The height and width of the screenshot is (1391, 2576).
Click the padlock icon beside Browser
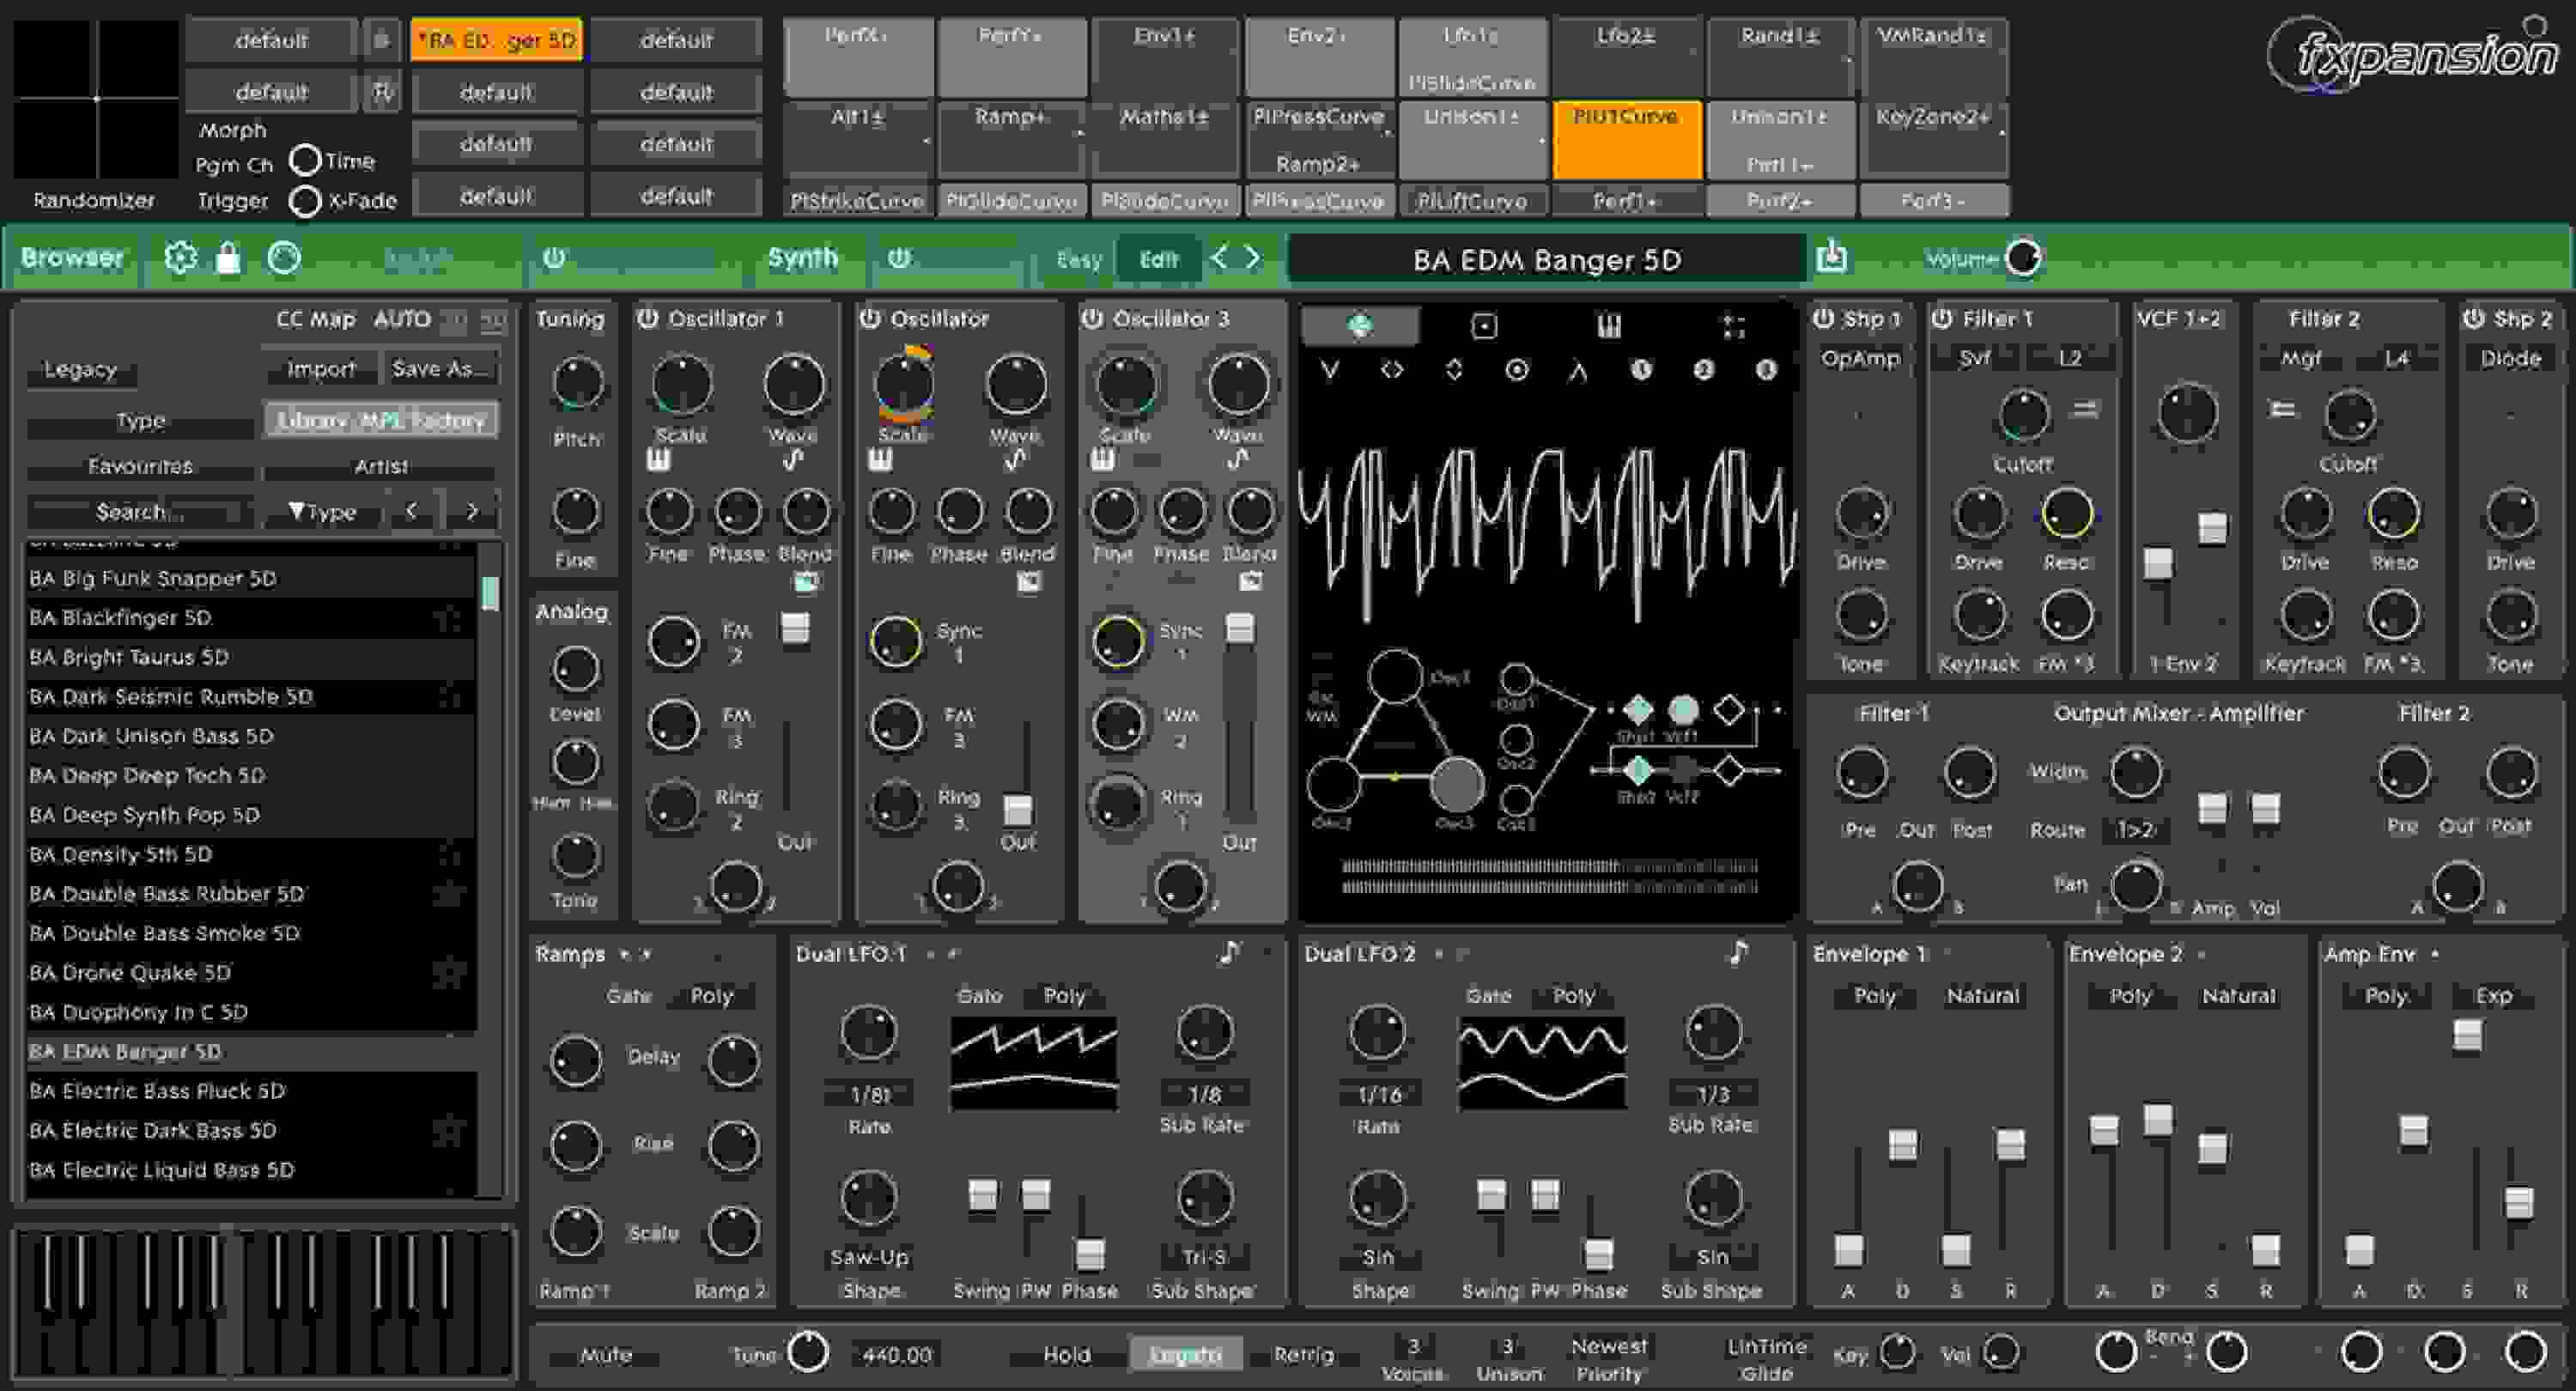click(x=228, y=258)
